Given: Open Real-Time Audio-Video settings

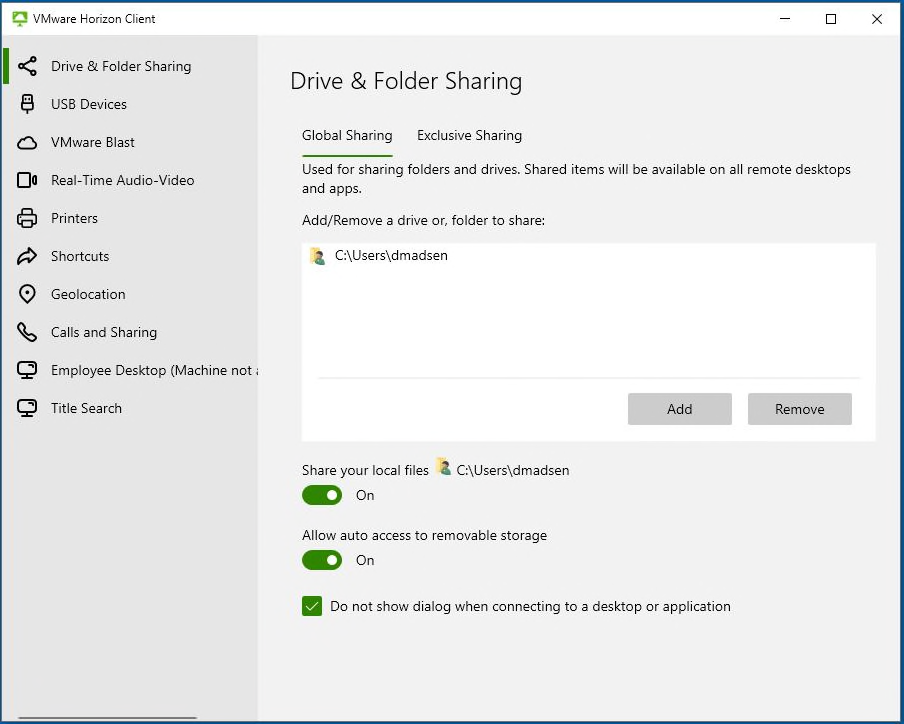Looking at the screenshot, I should coord(130,180).
